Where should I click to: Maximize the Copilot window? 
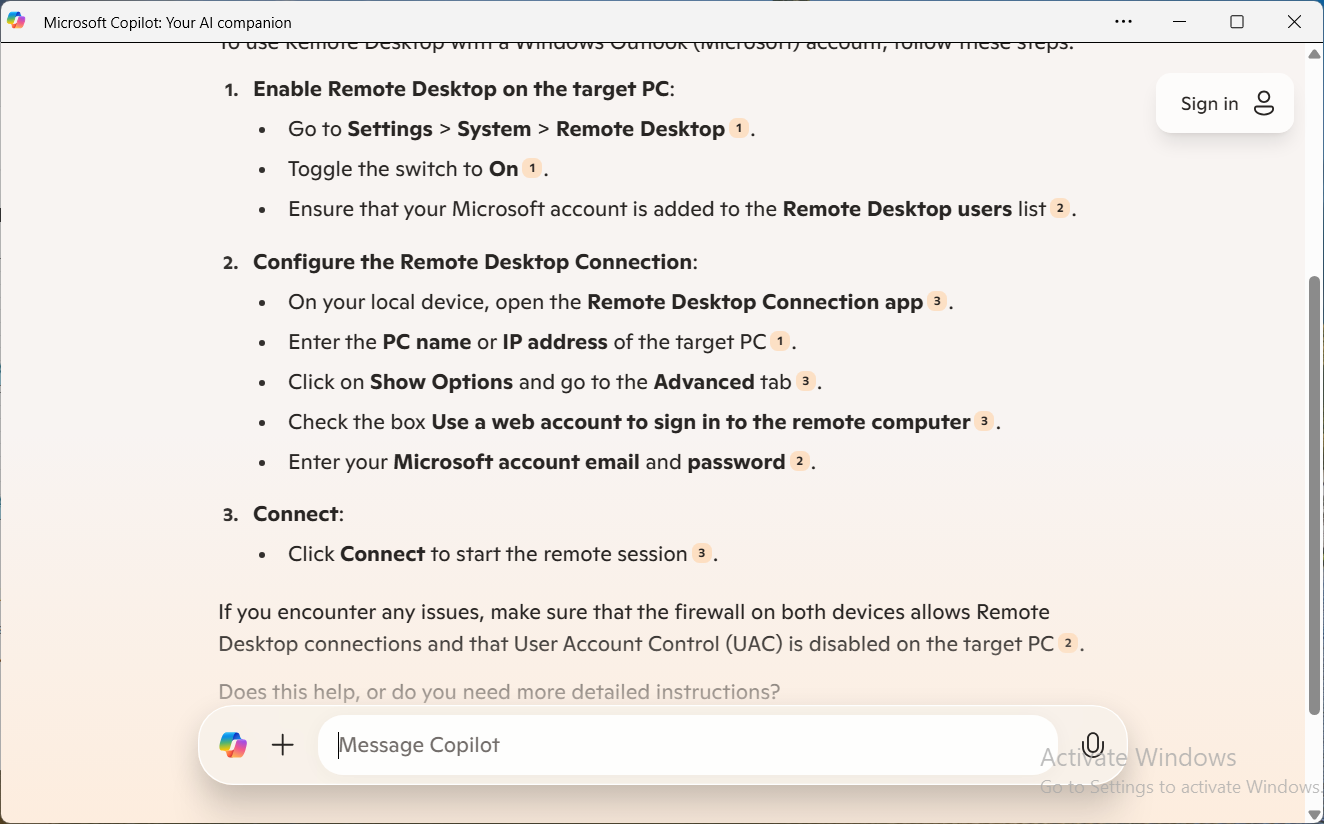tap(1237, 22)
